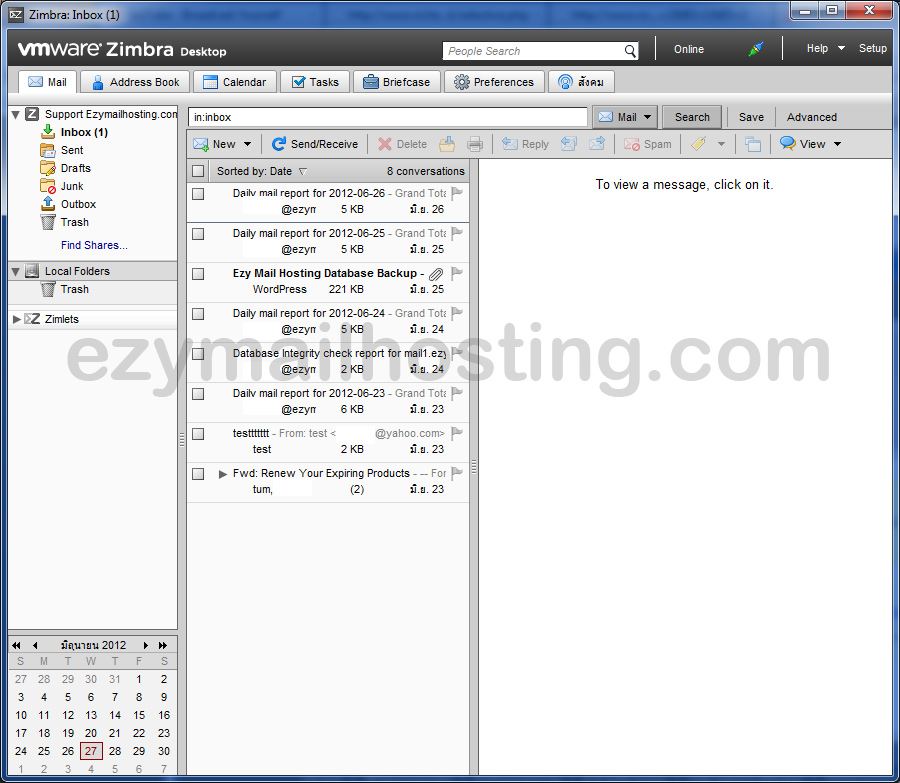Check the Database Integrity check report checkbox

tap(198, 354)
